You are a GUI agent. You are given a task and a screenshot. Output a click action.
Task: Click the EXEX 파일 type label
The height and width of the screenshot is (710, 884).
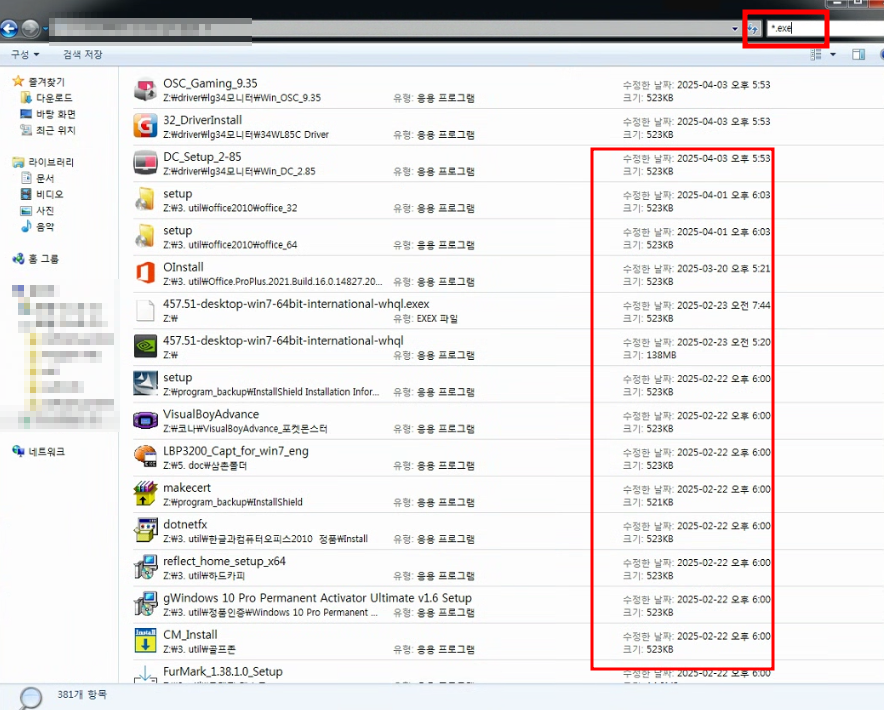point(437,319)
